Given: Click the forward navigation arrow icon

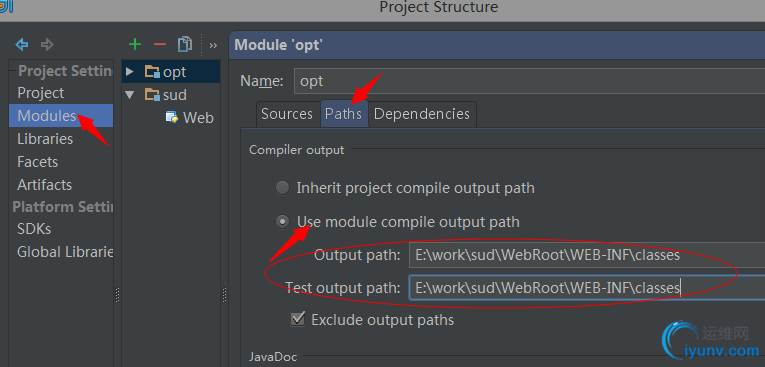Looking at the screenshot, I should [47, 45].
